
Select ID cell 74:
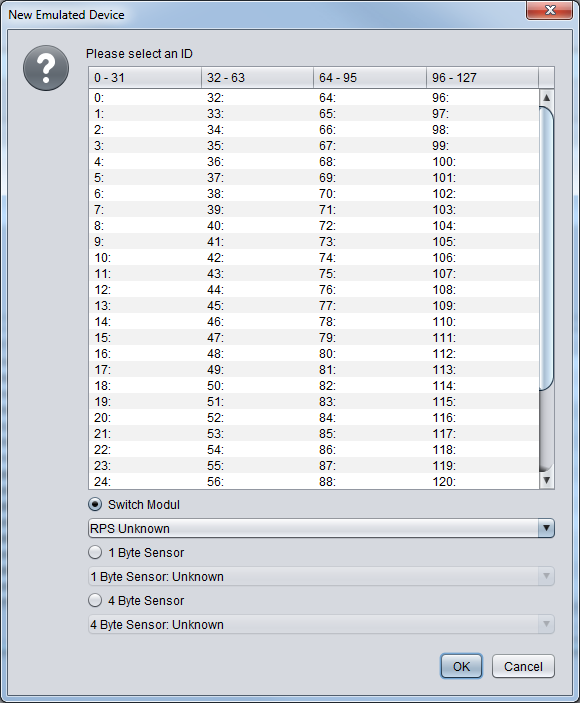point(370,257)
